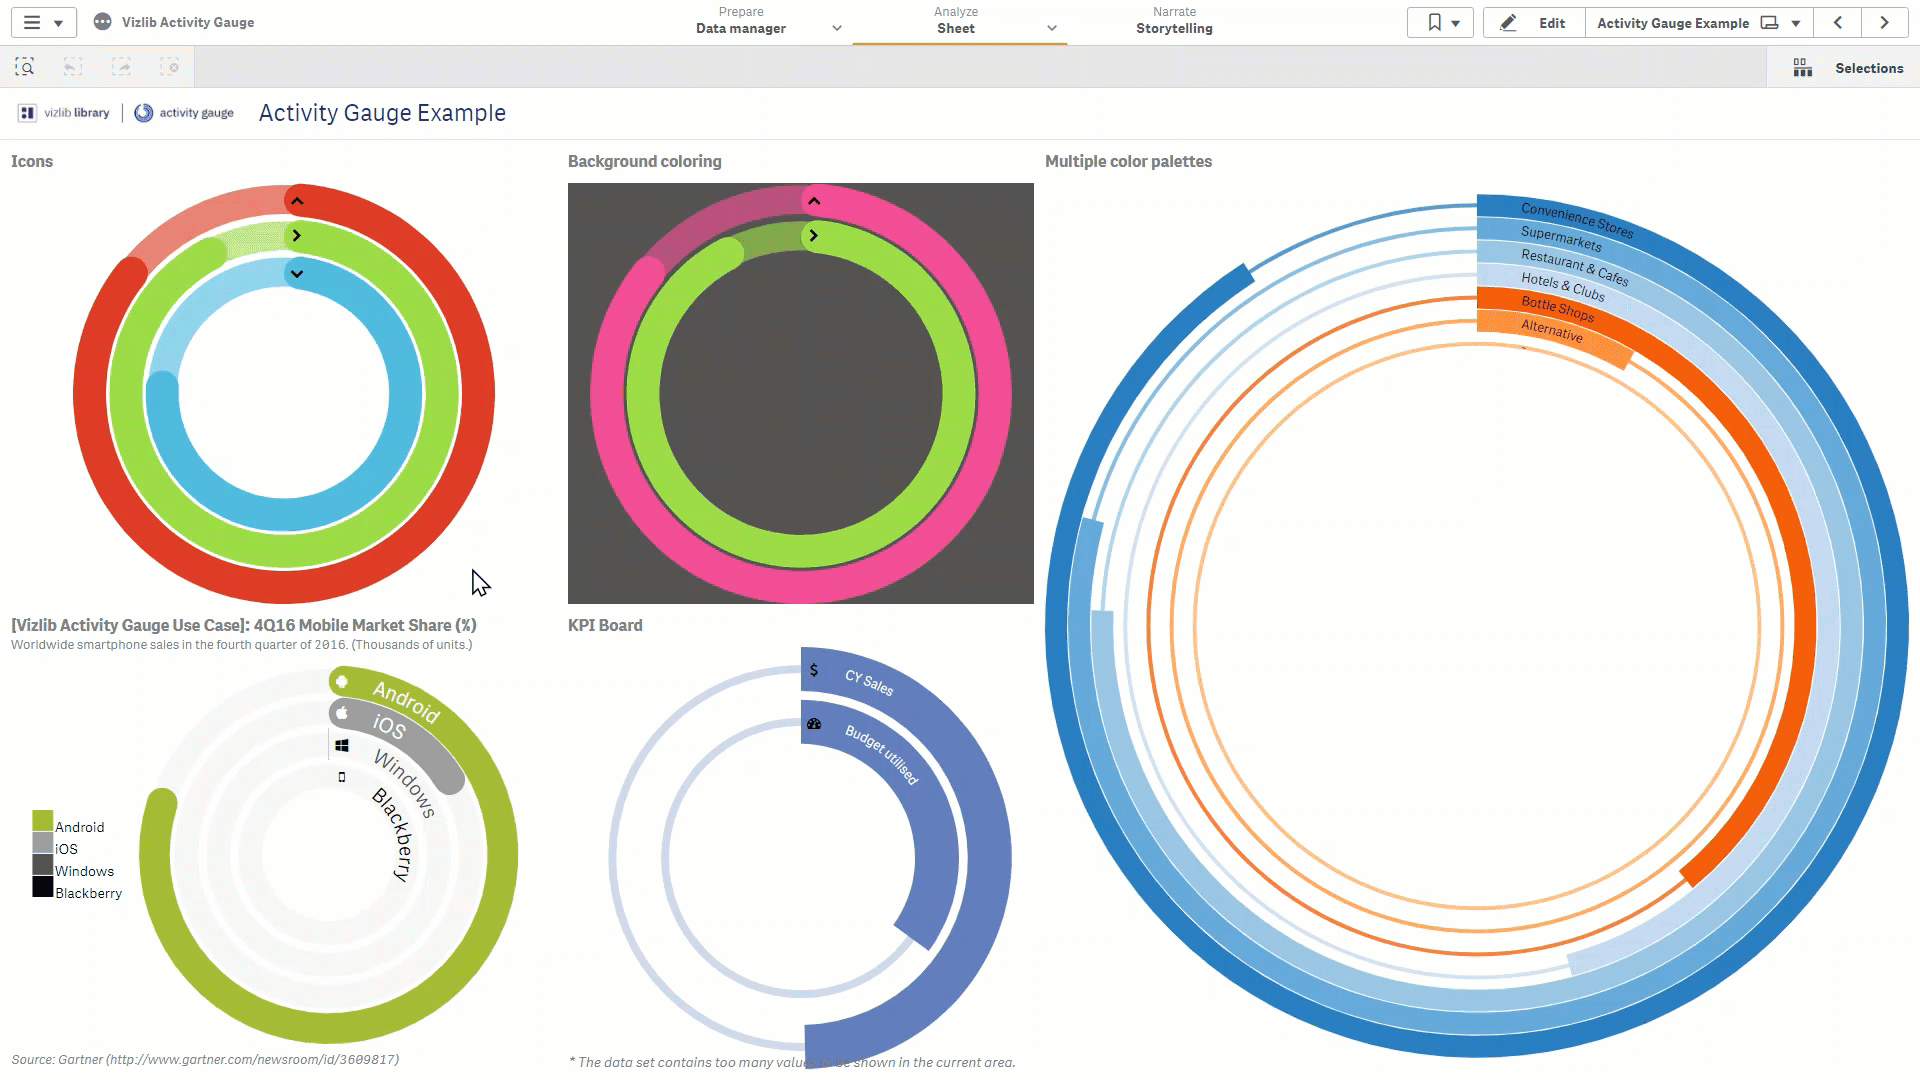Click the bookmarks icon
The height and width of the screenshot is (1080, 1920).
[1434, 22]
